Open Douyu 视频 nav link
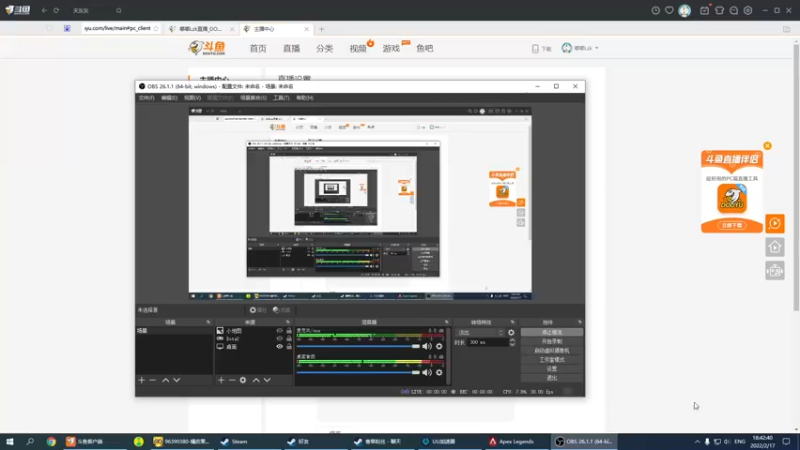 pos(358,48)
